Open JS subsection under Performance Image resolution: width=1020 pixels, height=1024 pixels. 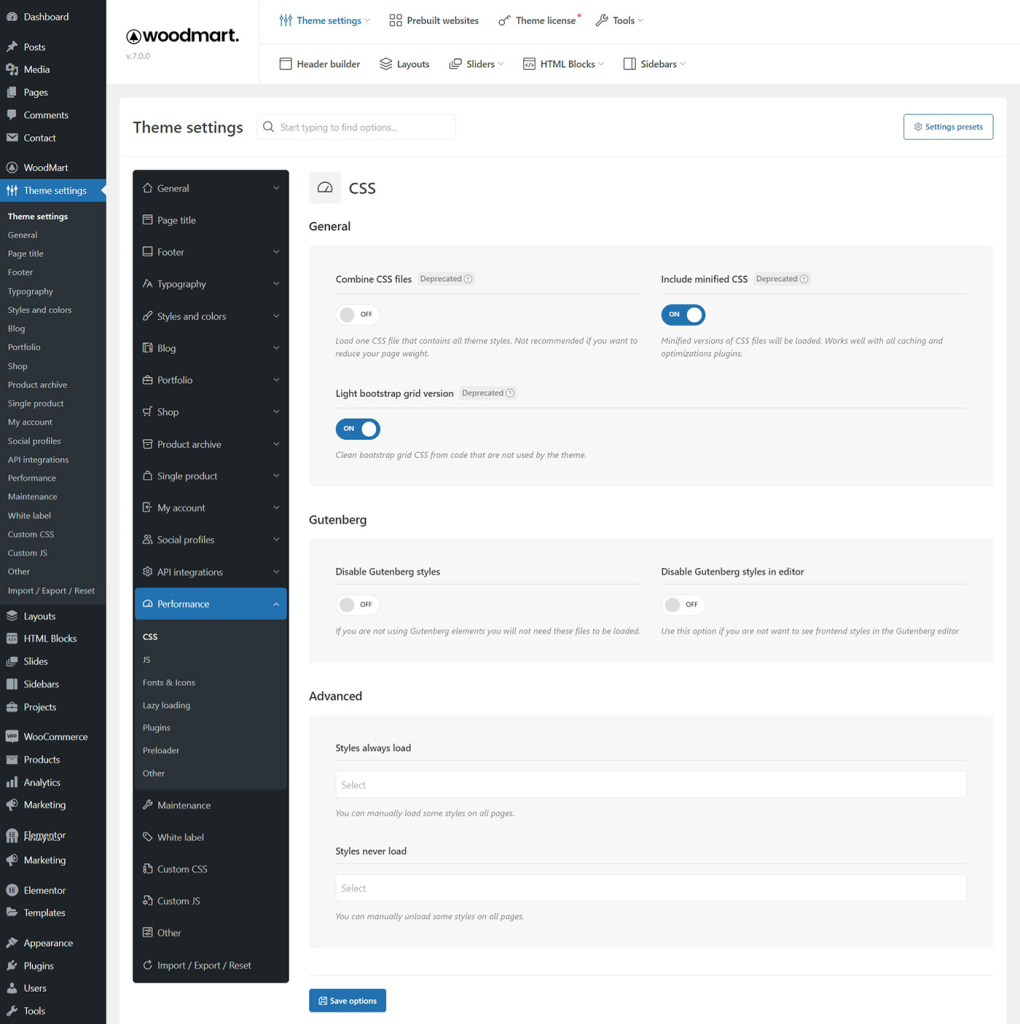(147, 660)
